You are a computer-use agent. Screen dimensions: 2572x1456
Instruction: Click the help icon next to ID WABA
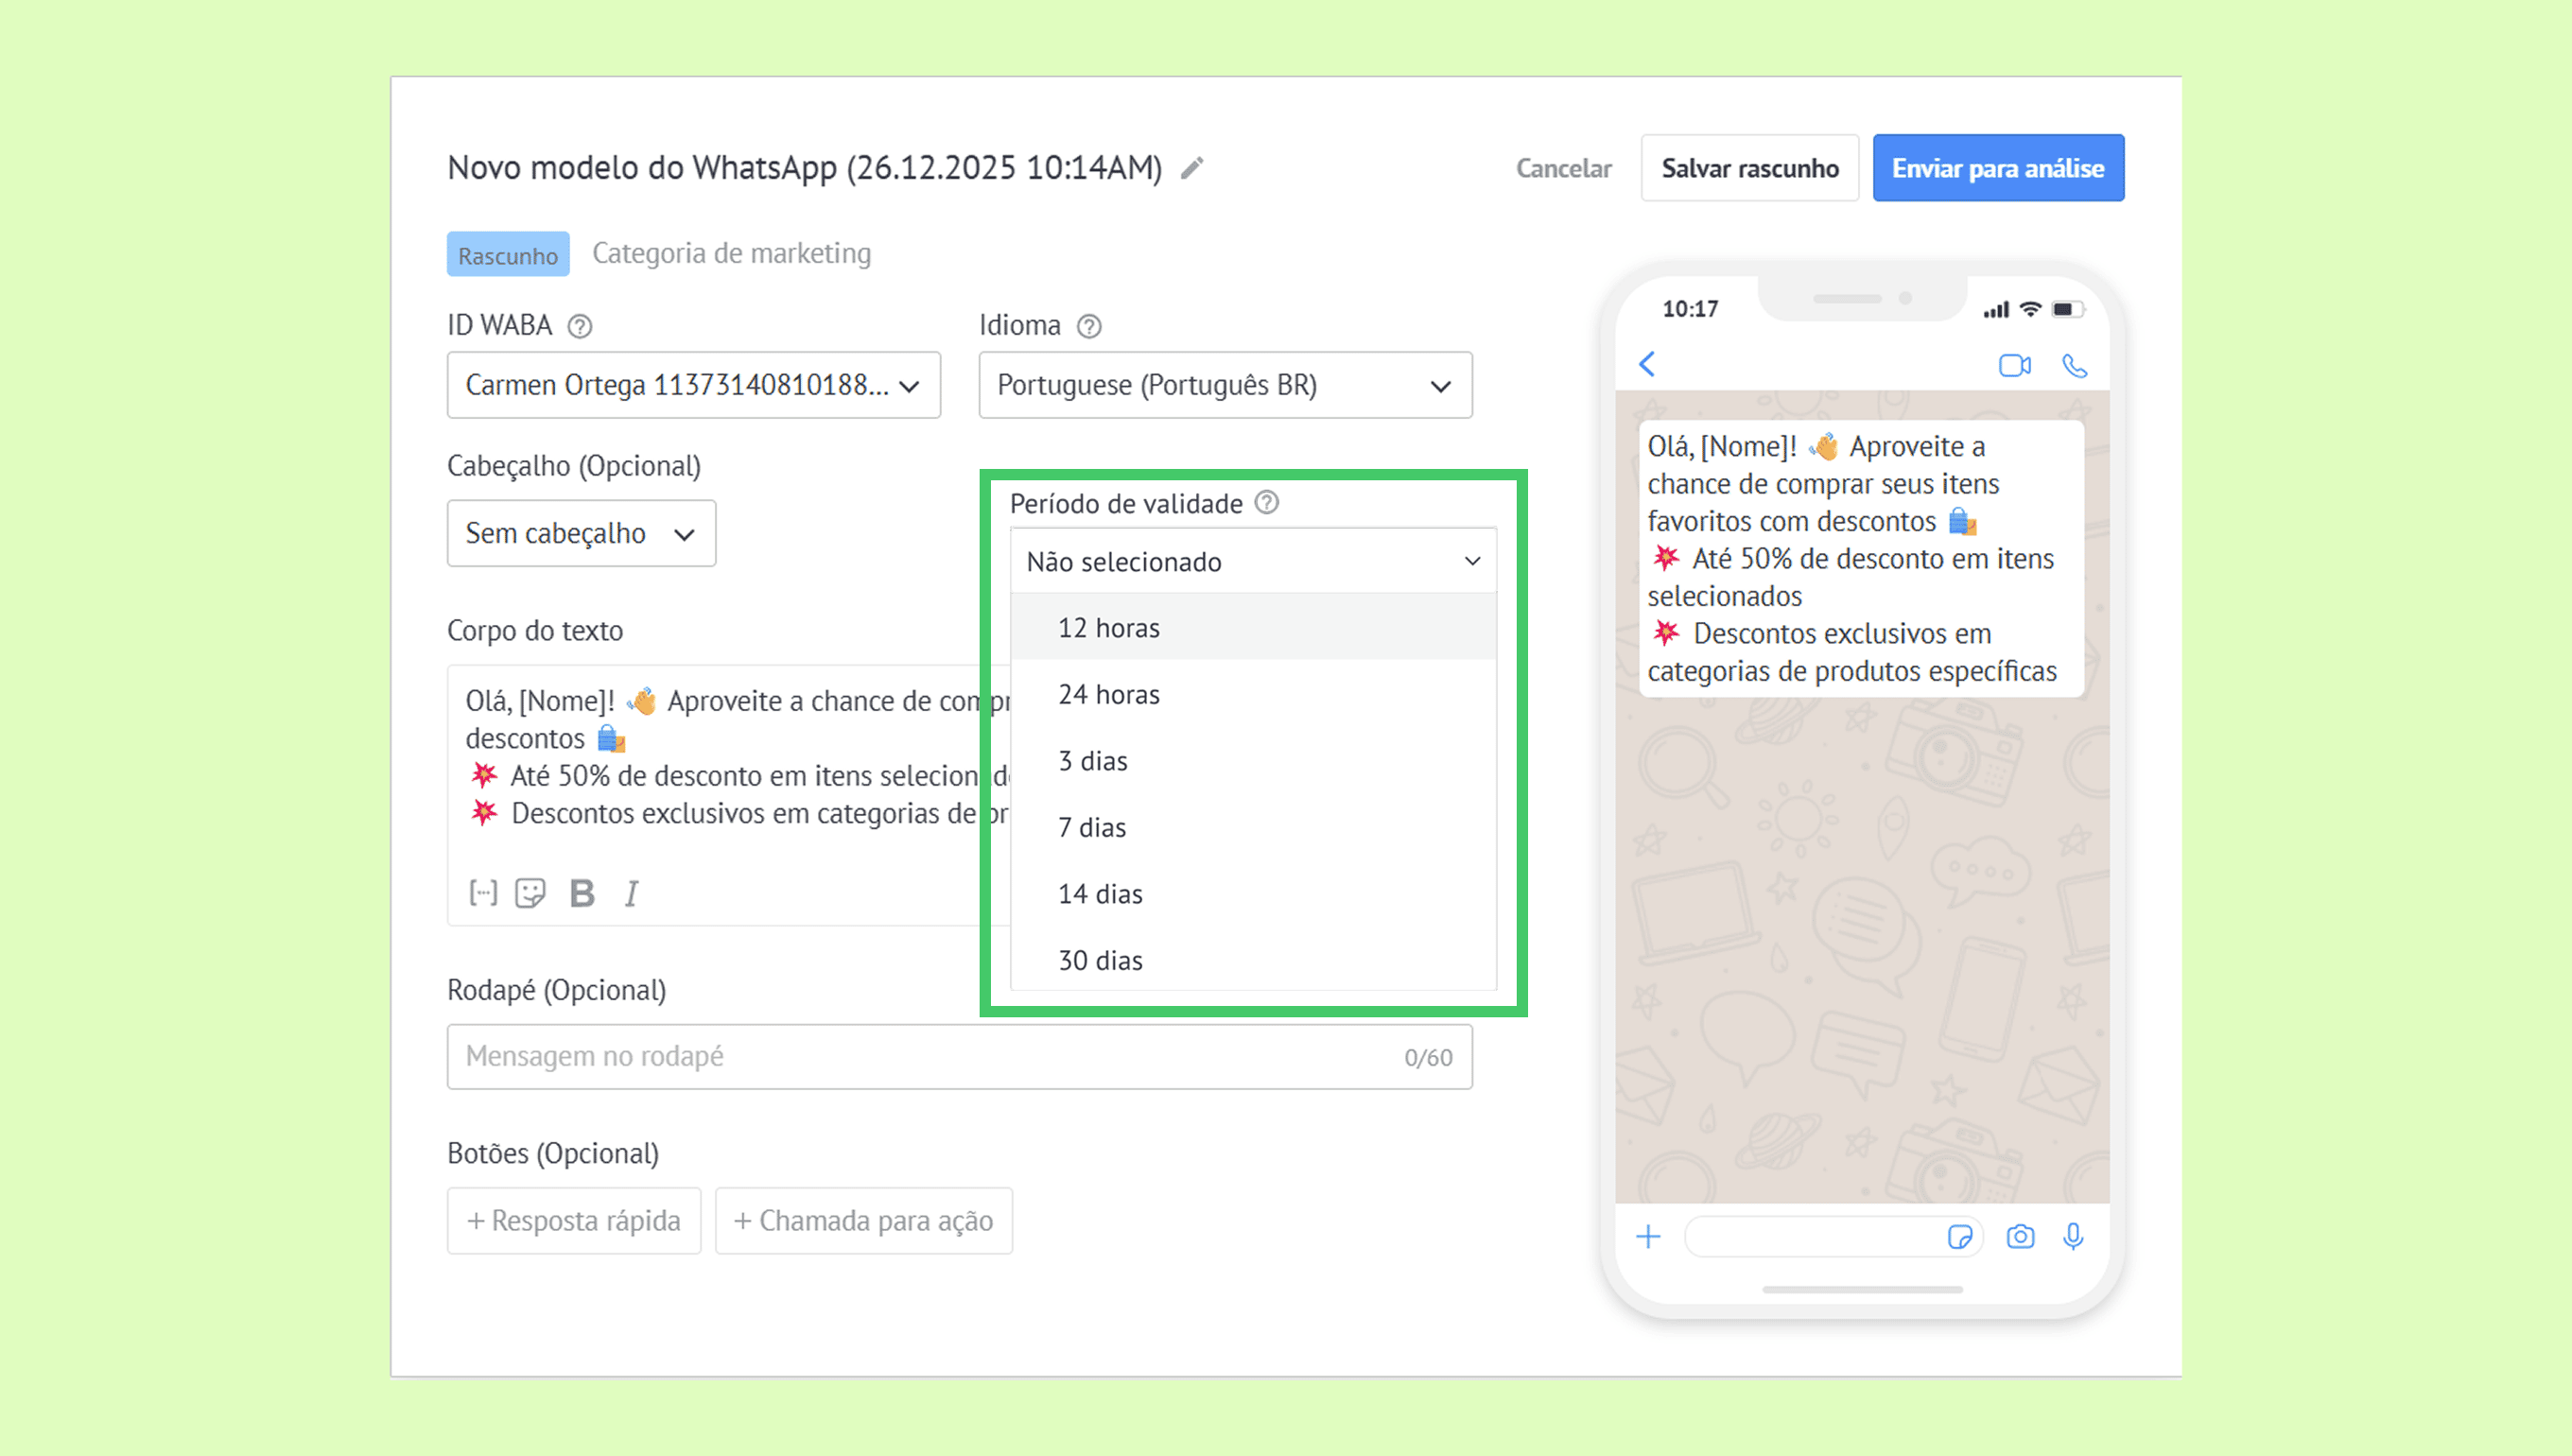click(580, 326)
